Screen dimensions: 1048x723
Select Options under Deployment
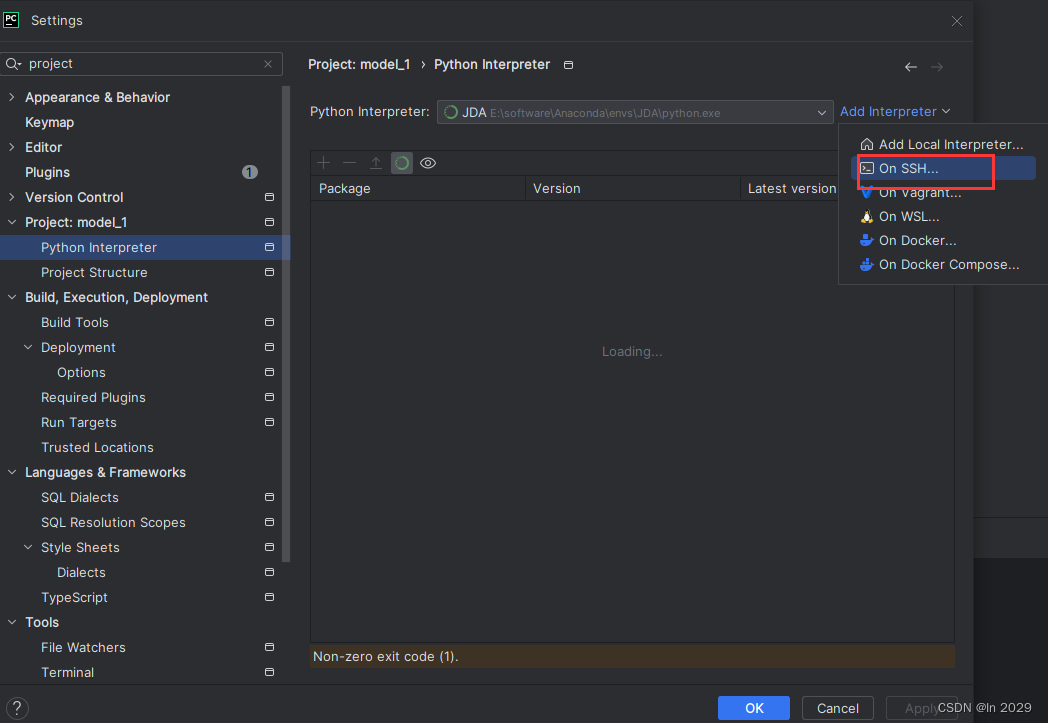81,372
